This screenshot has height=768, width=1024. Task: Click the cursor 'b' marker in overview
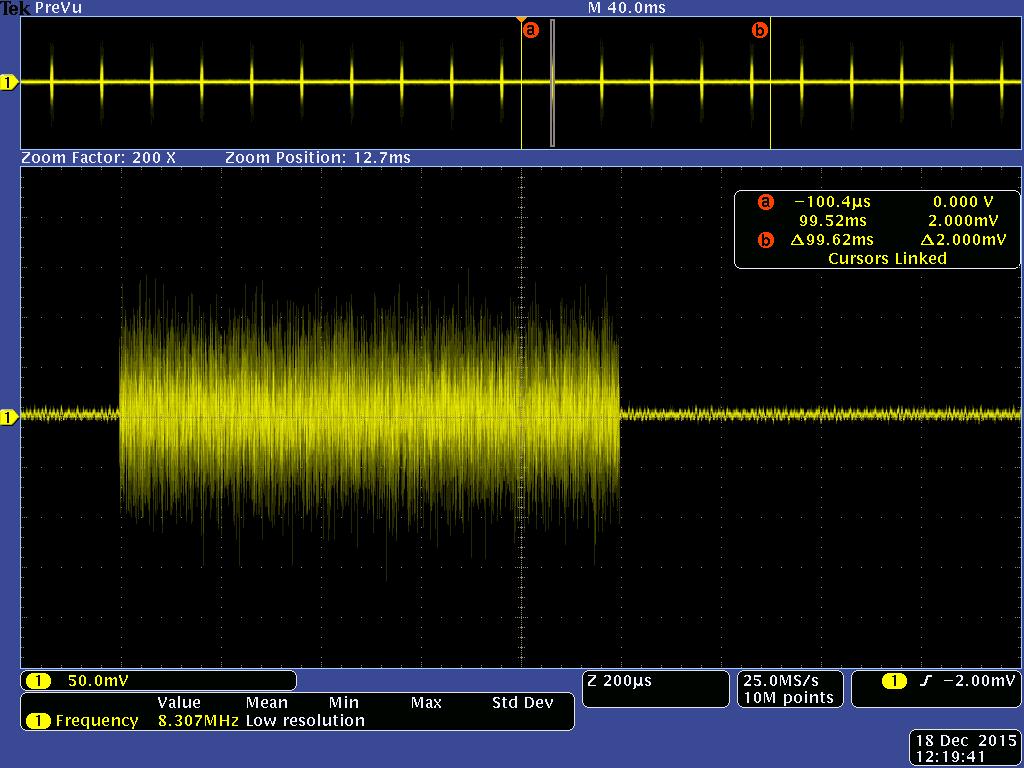(x=760, y=30)
